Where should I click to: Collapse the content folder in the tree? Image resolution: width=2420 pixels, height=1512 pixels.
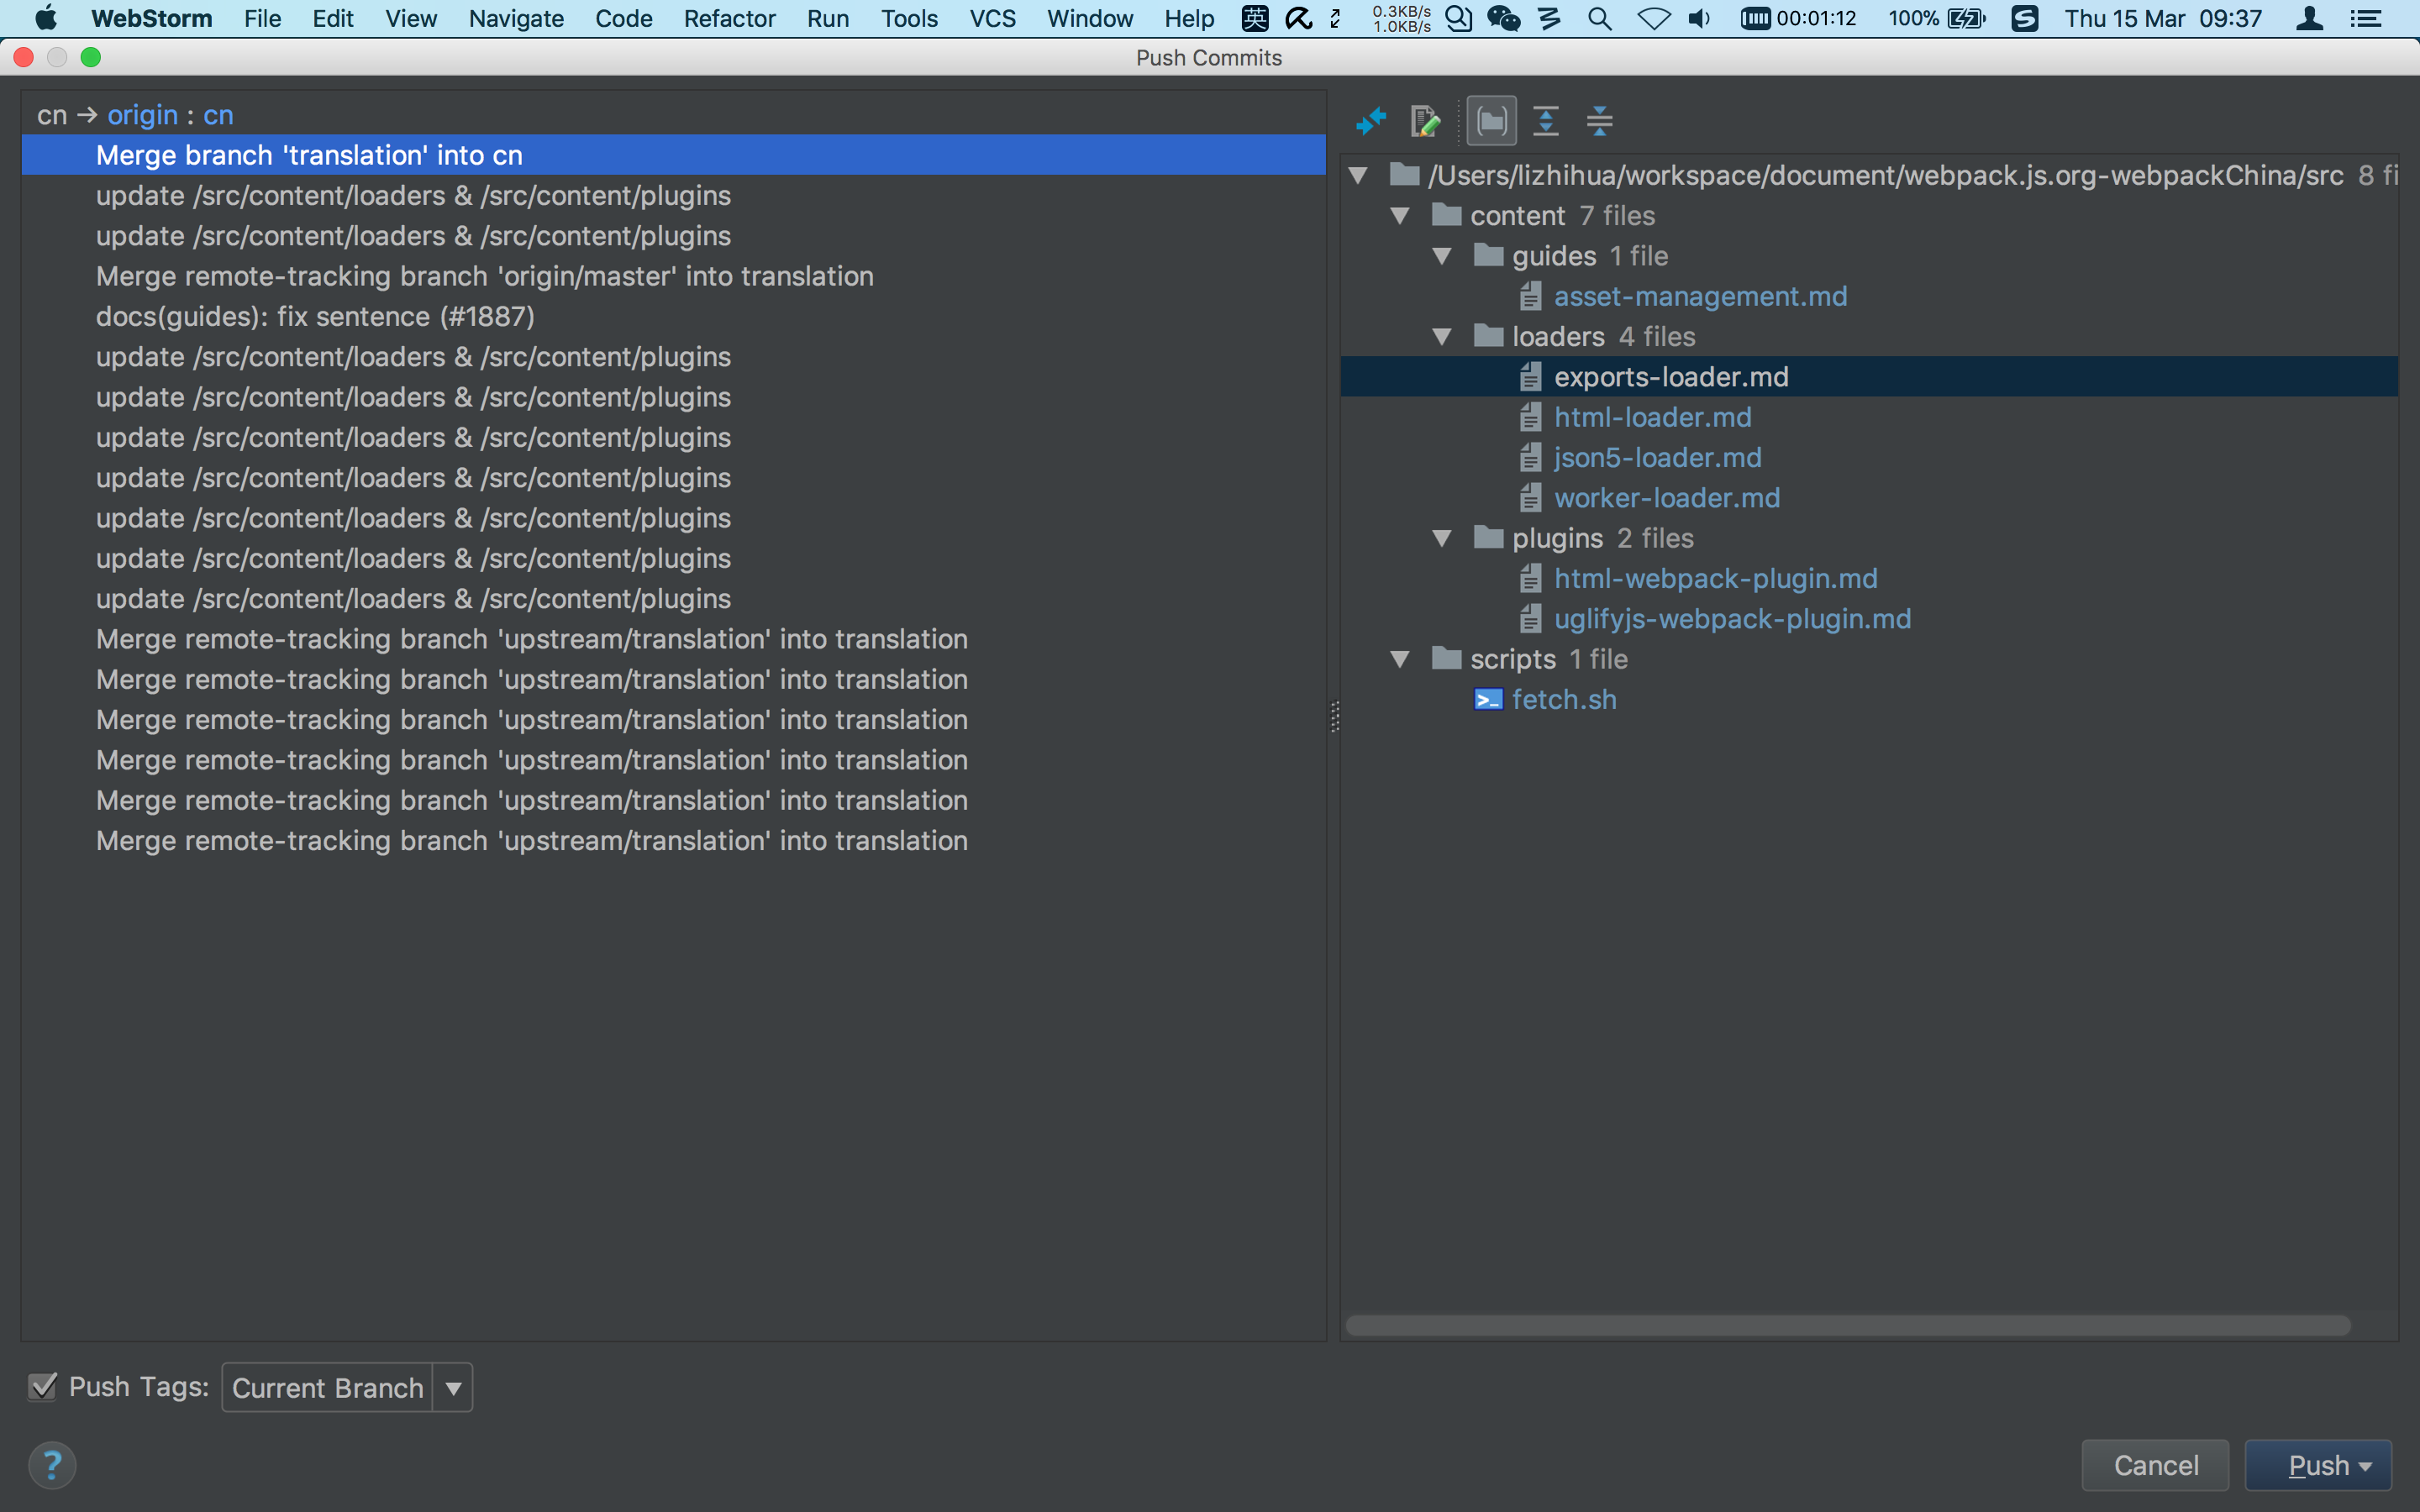1400,215
